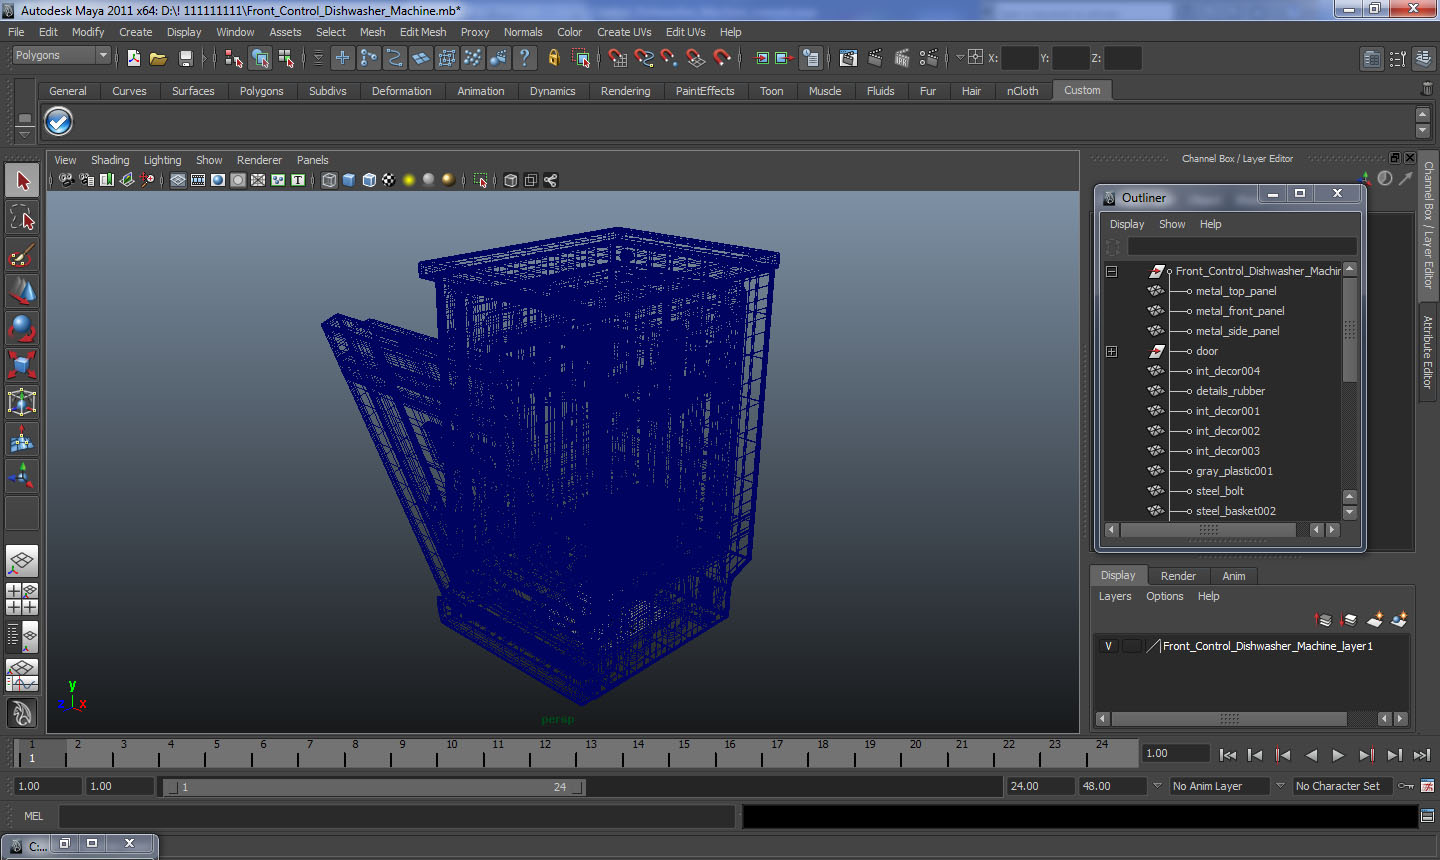
Task: Open Options menu in Layer Editor
Action: point(1164,596)
